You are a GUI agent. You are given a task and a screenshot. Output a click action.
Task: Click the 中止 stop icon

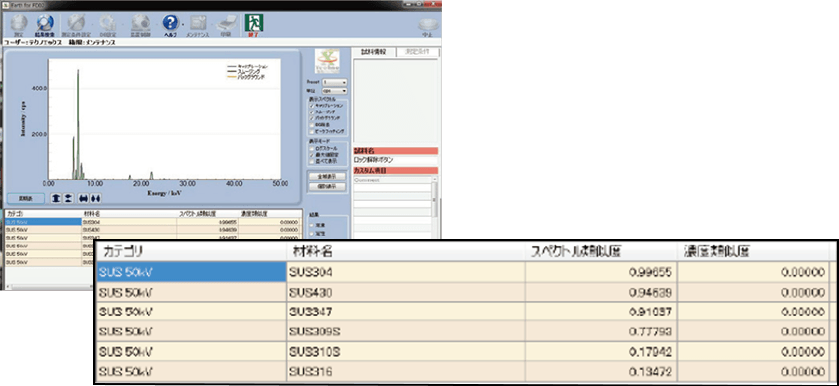[x=427, y=26]
